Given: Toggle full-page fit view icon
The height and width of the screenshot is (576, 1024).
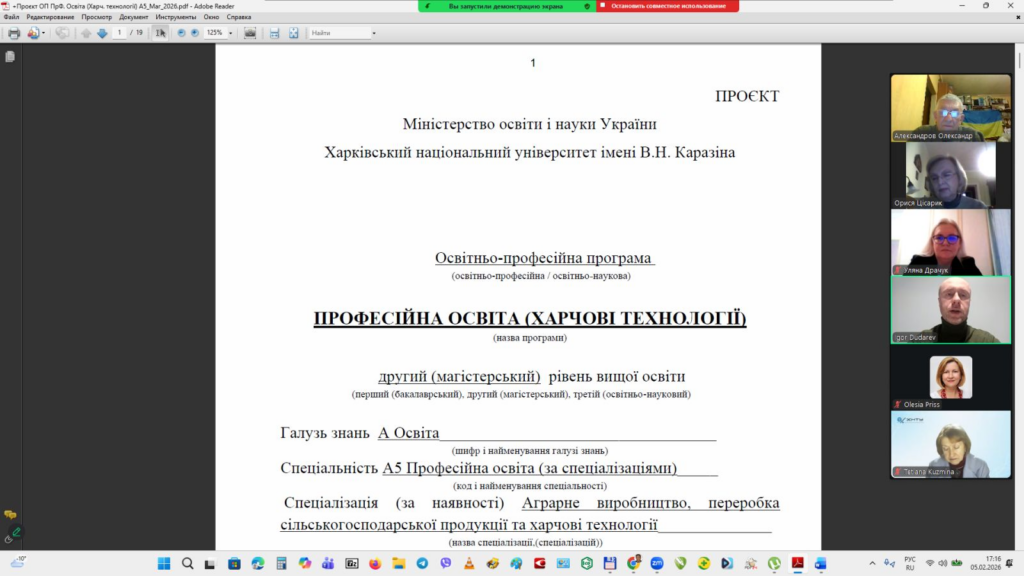Looking at the screenshot, I should [x=294, y=33].
